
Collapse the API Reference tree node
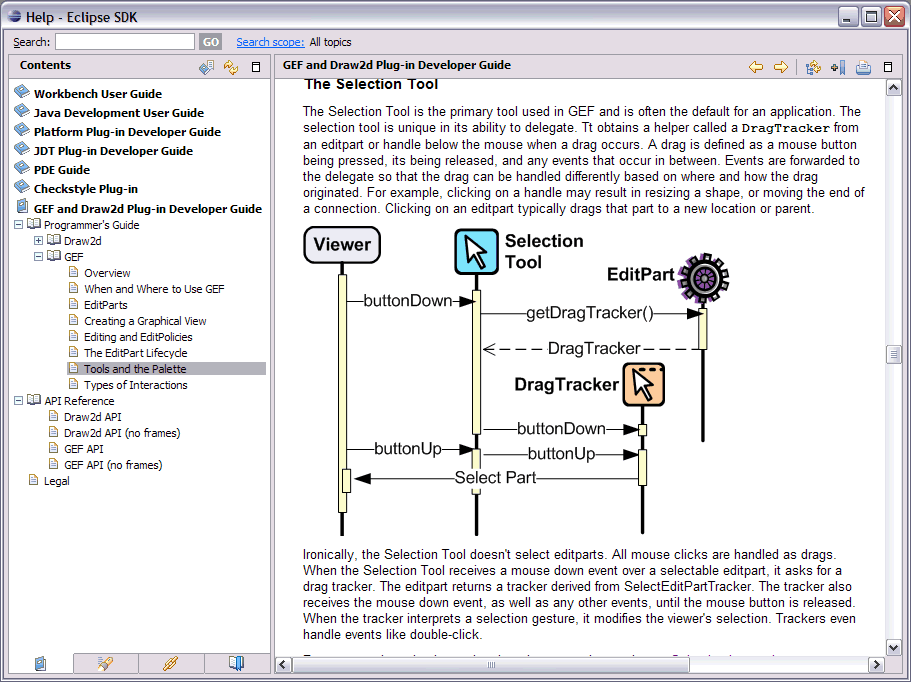pos(19,400)
